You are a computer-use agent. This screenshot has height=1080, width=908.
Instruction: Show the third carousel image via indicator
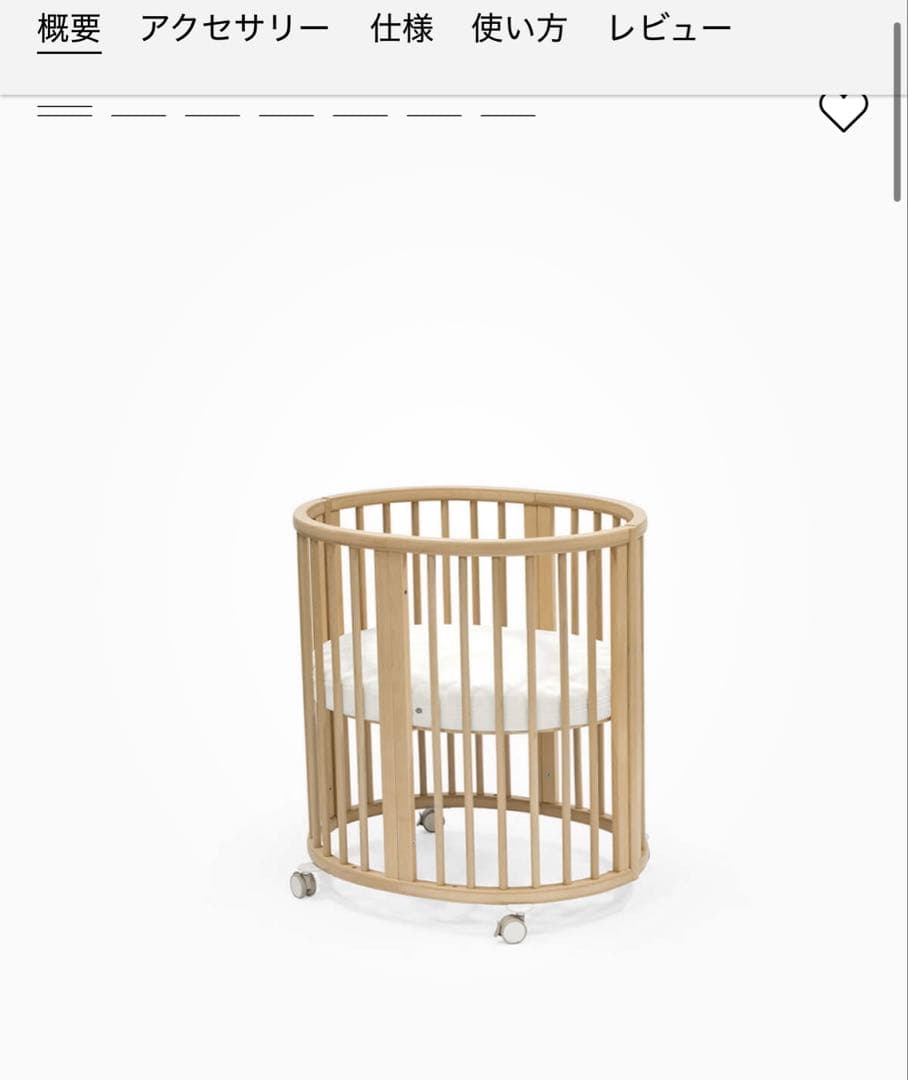tap(212, 114)
